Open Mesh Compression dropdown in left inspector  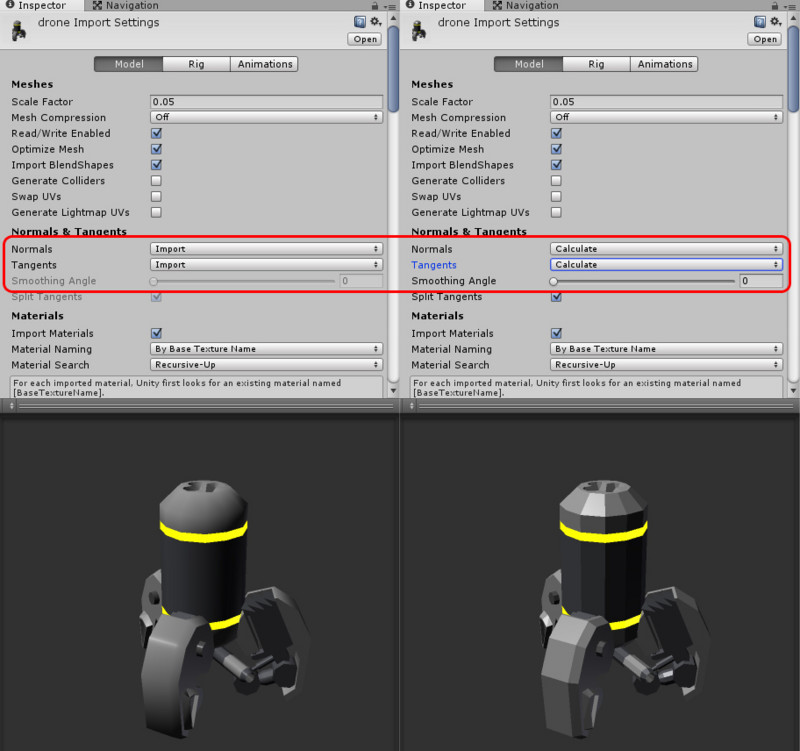click(x=266, y=117)
